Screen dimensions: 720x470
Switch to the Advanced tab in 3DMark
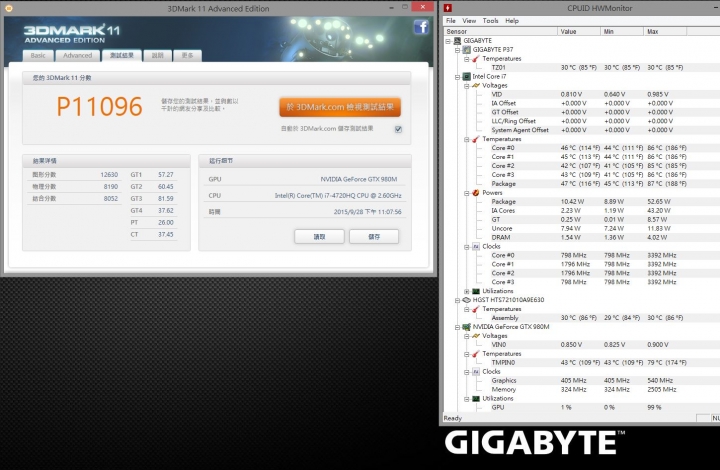click(x=78, y=56)
